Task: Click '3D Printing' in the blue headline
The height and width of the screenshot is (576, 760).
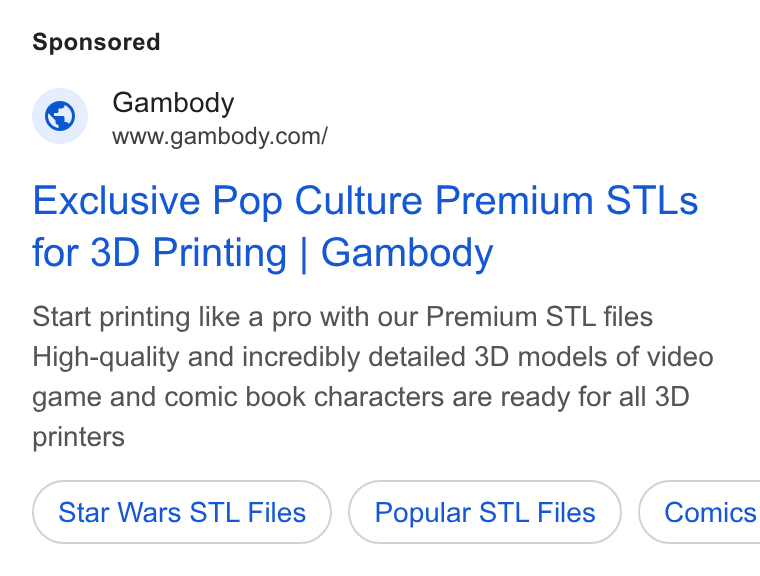Action: coord(189,253)
